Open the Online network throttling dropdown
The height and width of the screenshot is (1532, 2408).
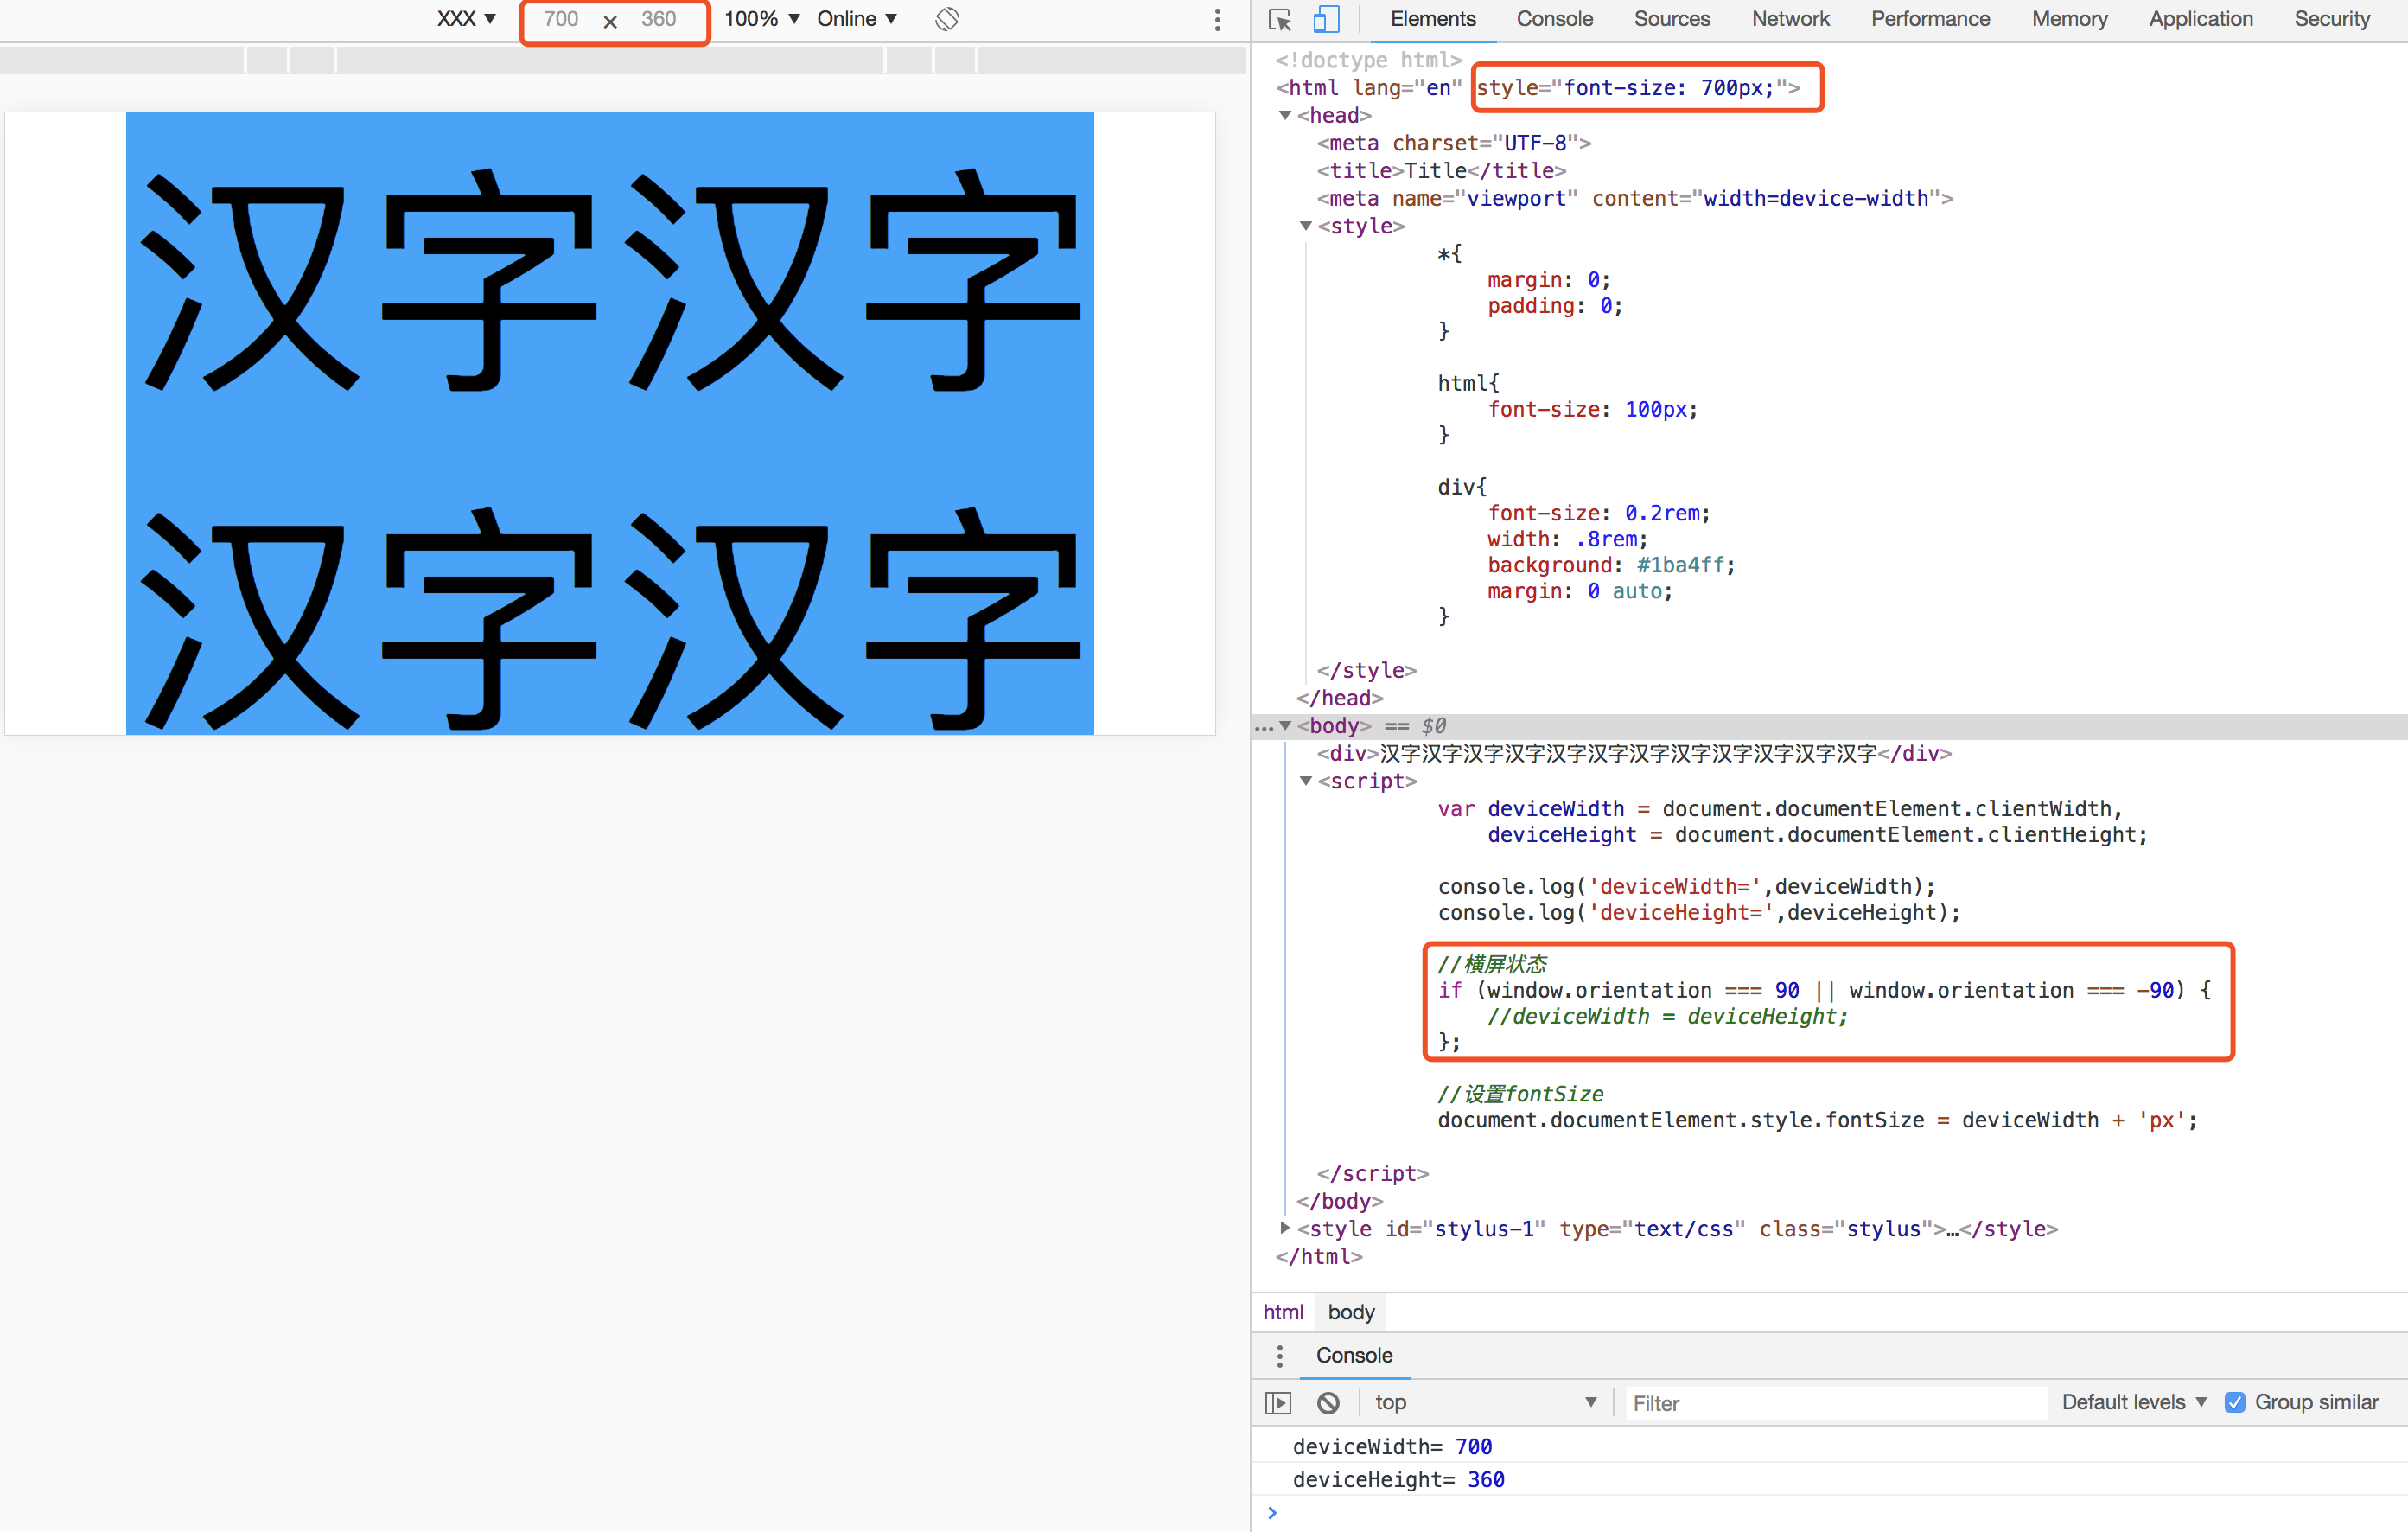coord(857,19)
